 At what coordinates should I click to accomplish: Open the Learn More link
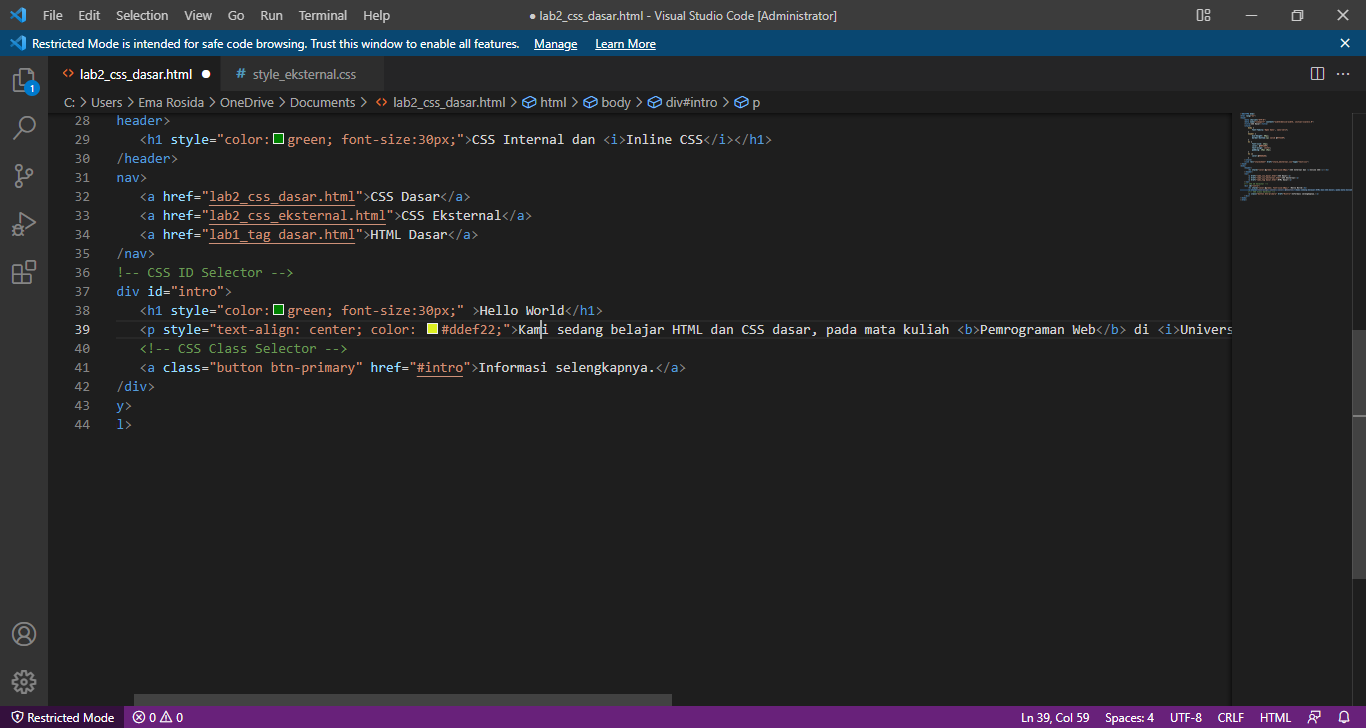point(625,43)
